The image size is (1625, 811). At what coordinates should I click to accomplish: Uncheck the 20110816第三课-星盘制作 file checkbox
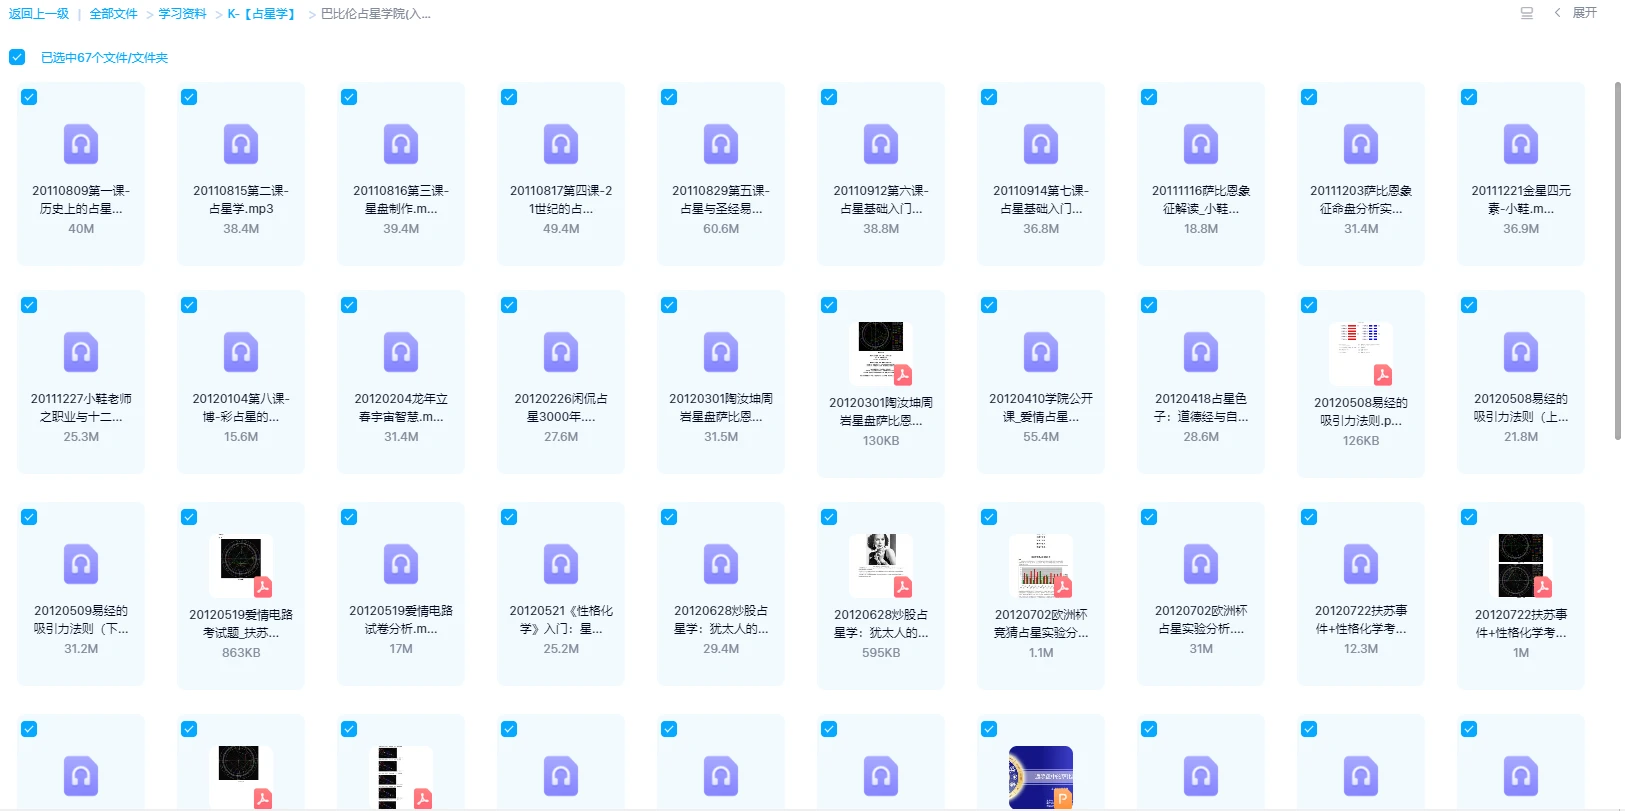(349, 97)
